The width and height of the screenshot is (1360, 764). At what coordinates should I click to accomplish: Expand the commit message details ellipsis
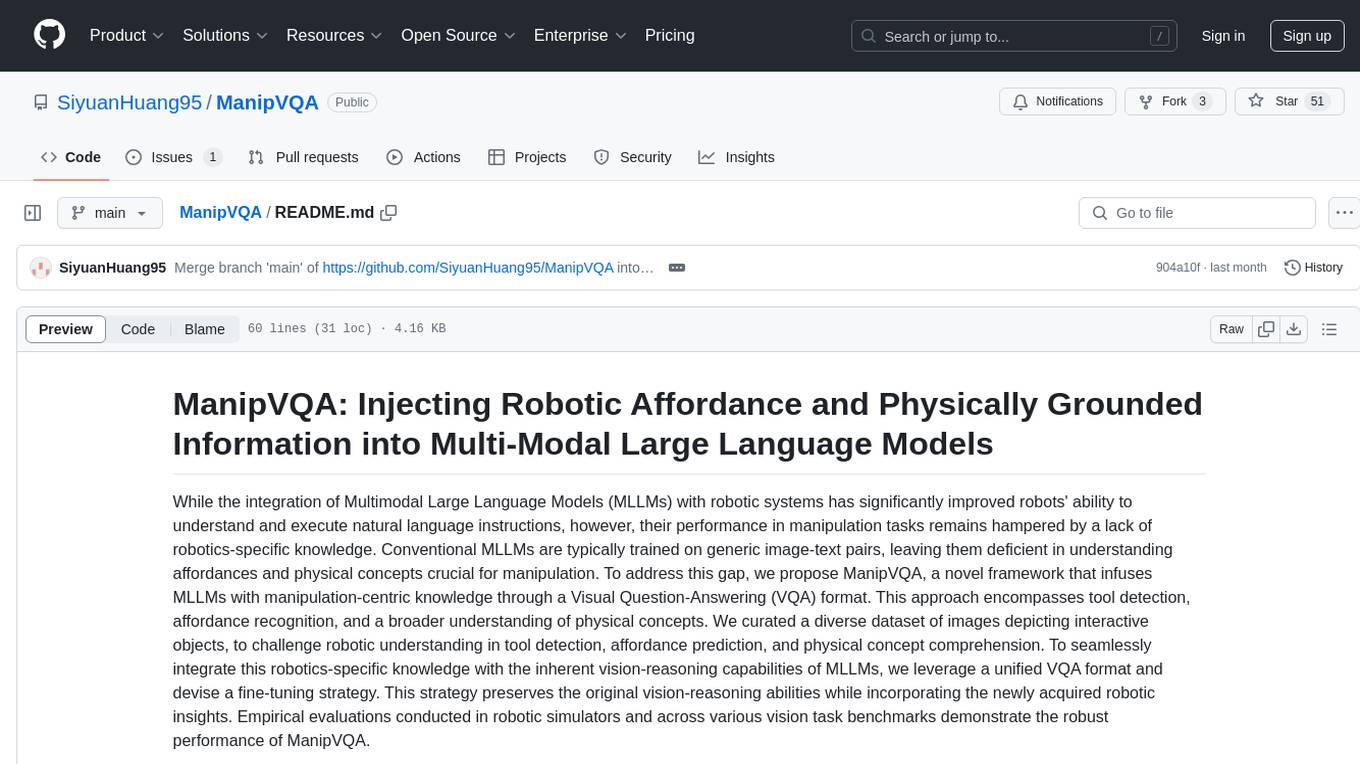click(677, 268)
